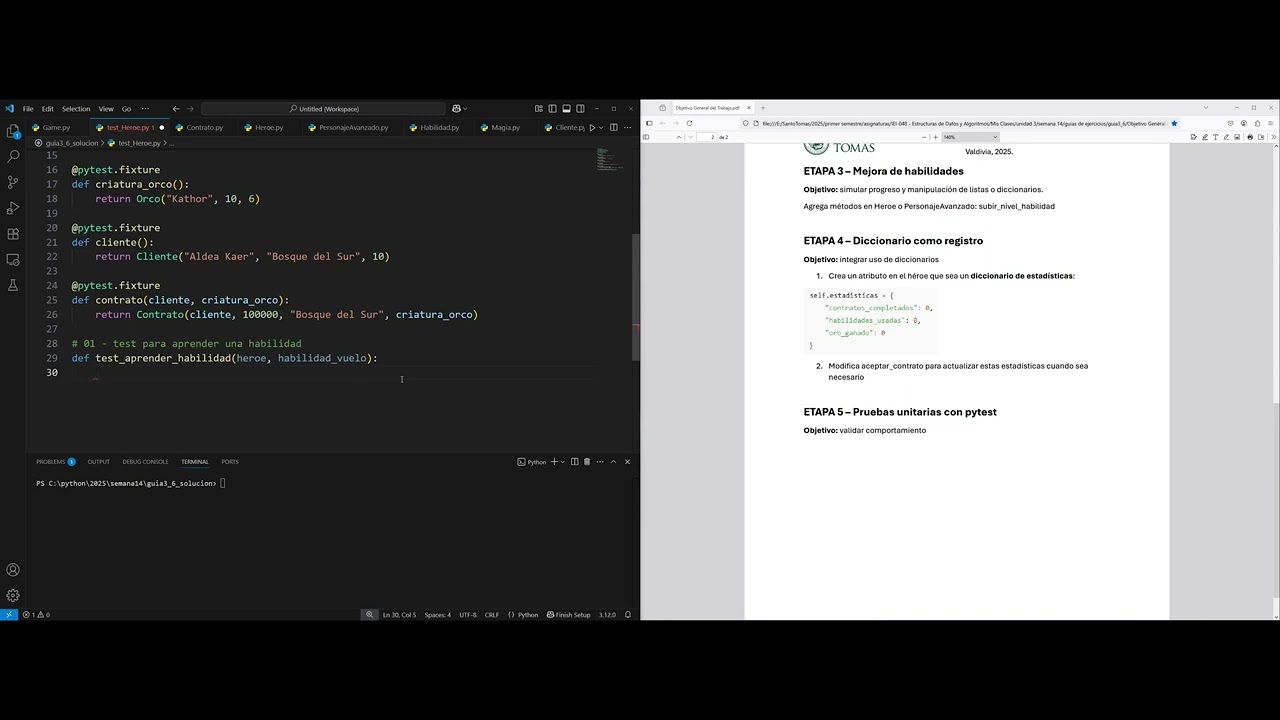Open the Search view in activity bar
This screenshot has height=720, width=1280.
click(x=13, y=157)
